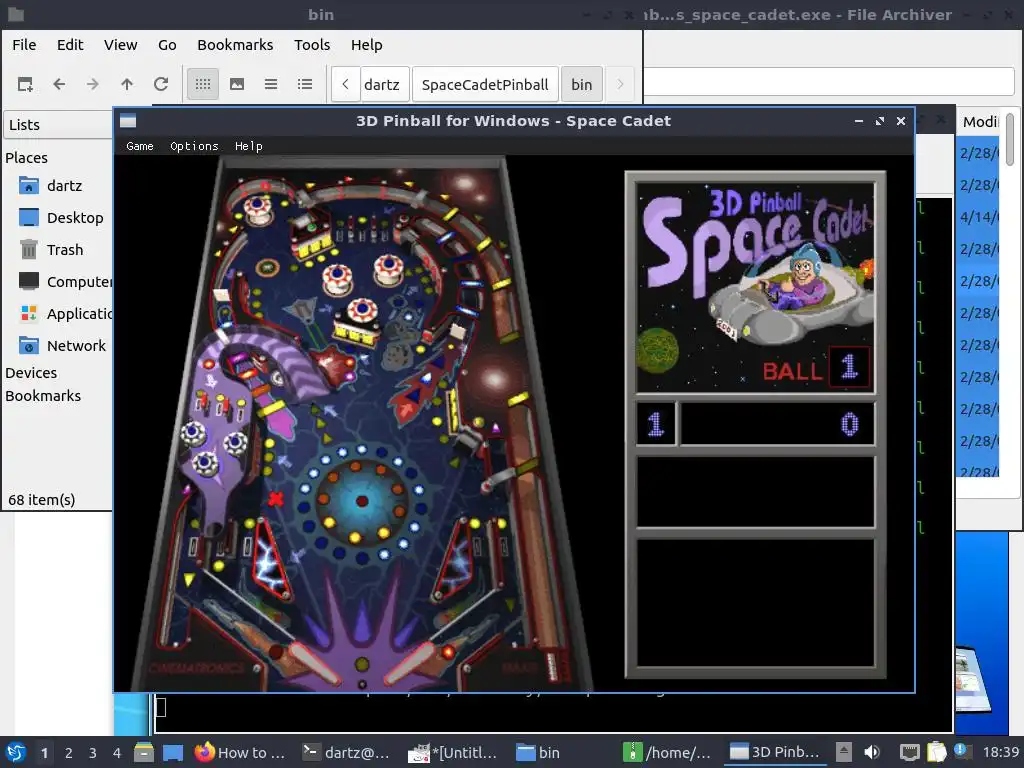Switch to the *Untitled editor taskbar entry
Screen dimensions: 1024x768
[453, 752]
